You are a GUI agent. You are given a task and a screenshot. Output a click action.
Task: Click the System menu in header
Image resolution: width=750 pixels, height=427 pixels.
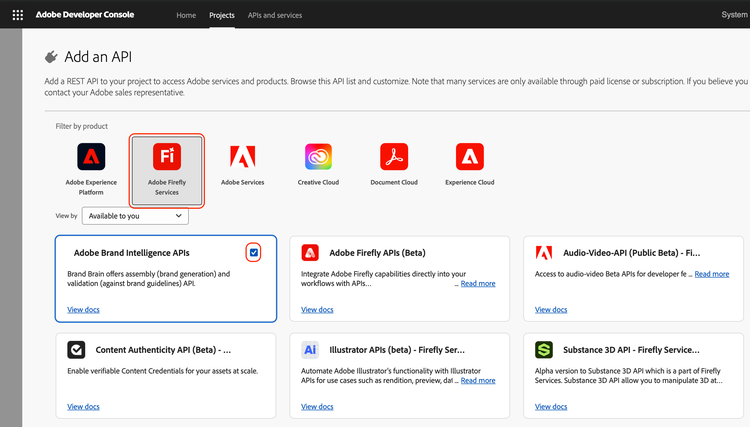[735, 15]
